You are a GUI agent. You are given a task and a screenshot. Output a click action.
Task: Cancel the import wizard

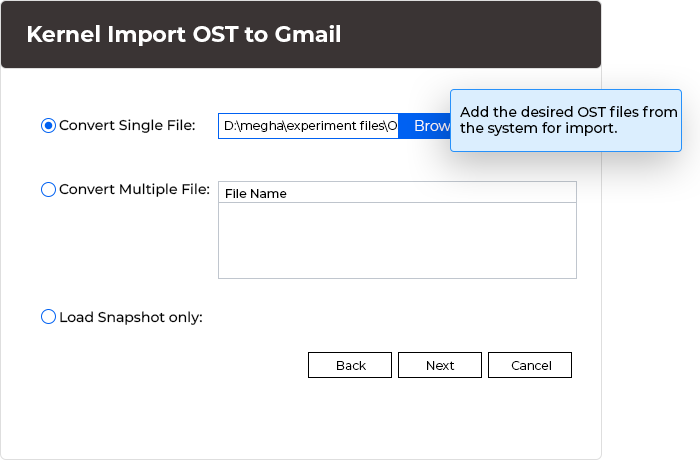(x=530, y=365)
